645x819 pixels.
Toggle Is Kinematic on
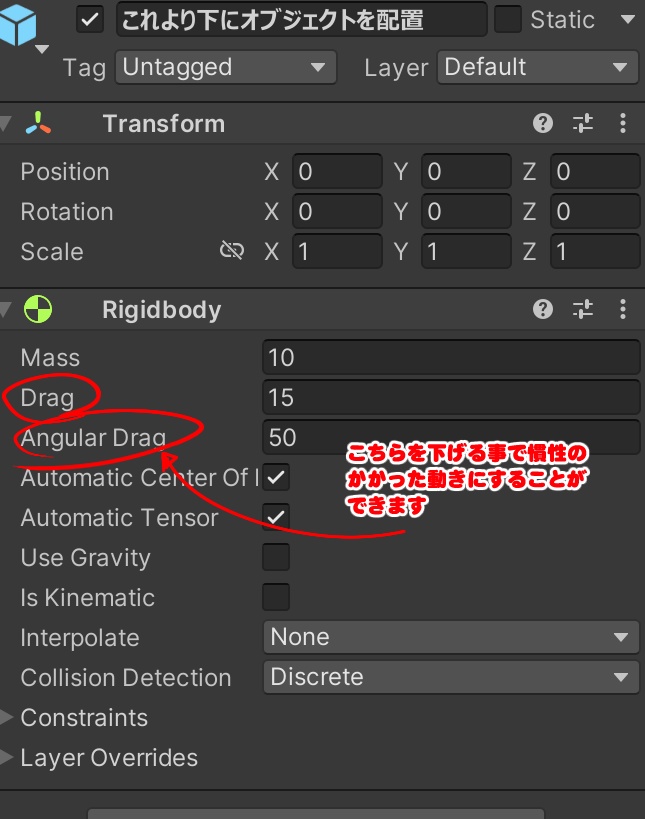(x=276, y=597)
